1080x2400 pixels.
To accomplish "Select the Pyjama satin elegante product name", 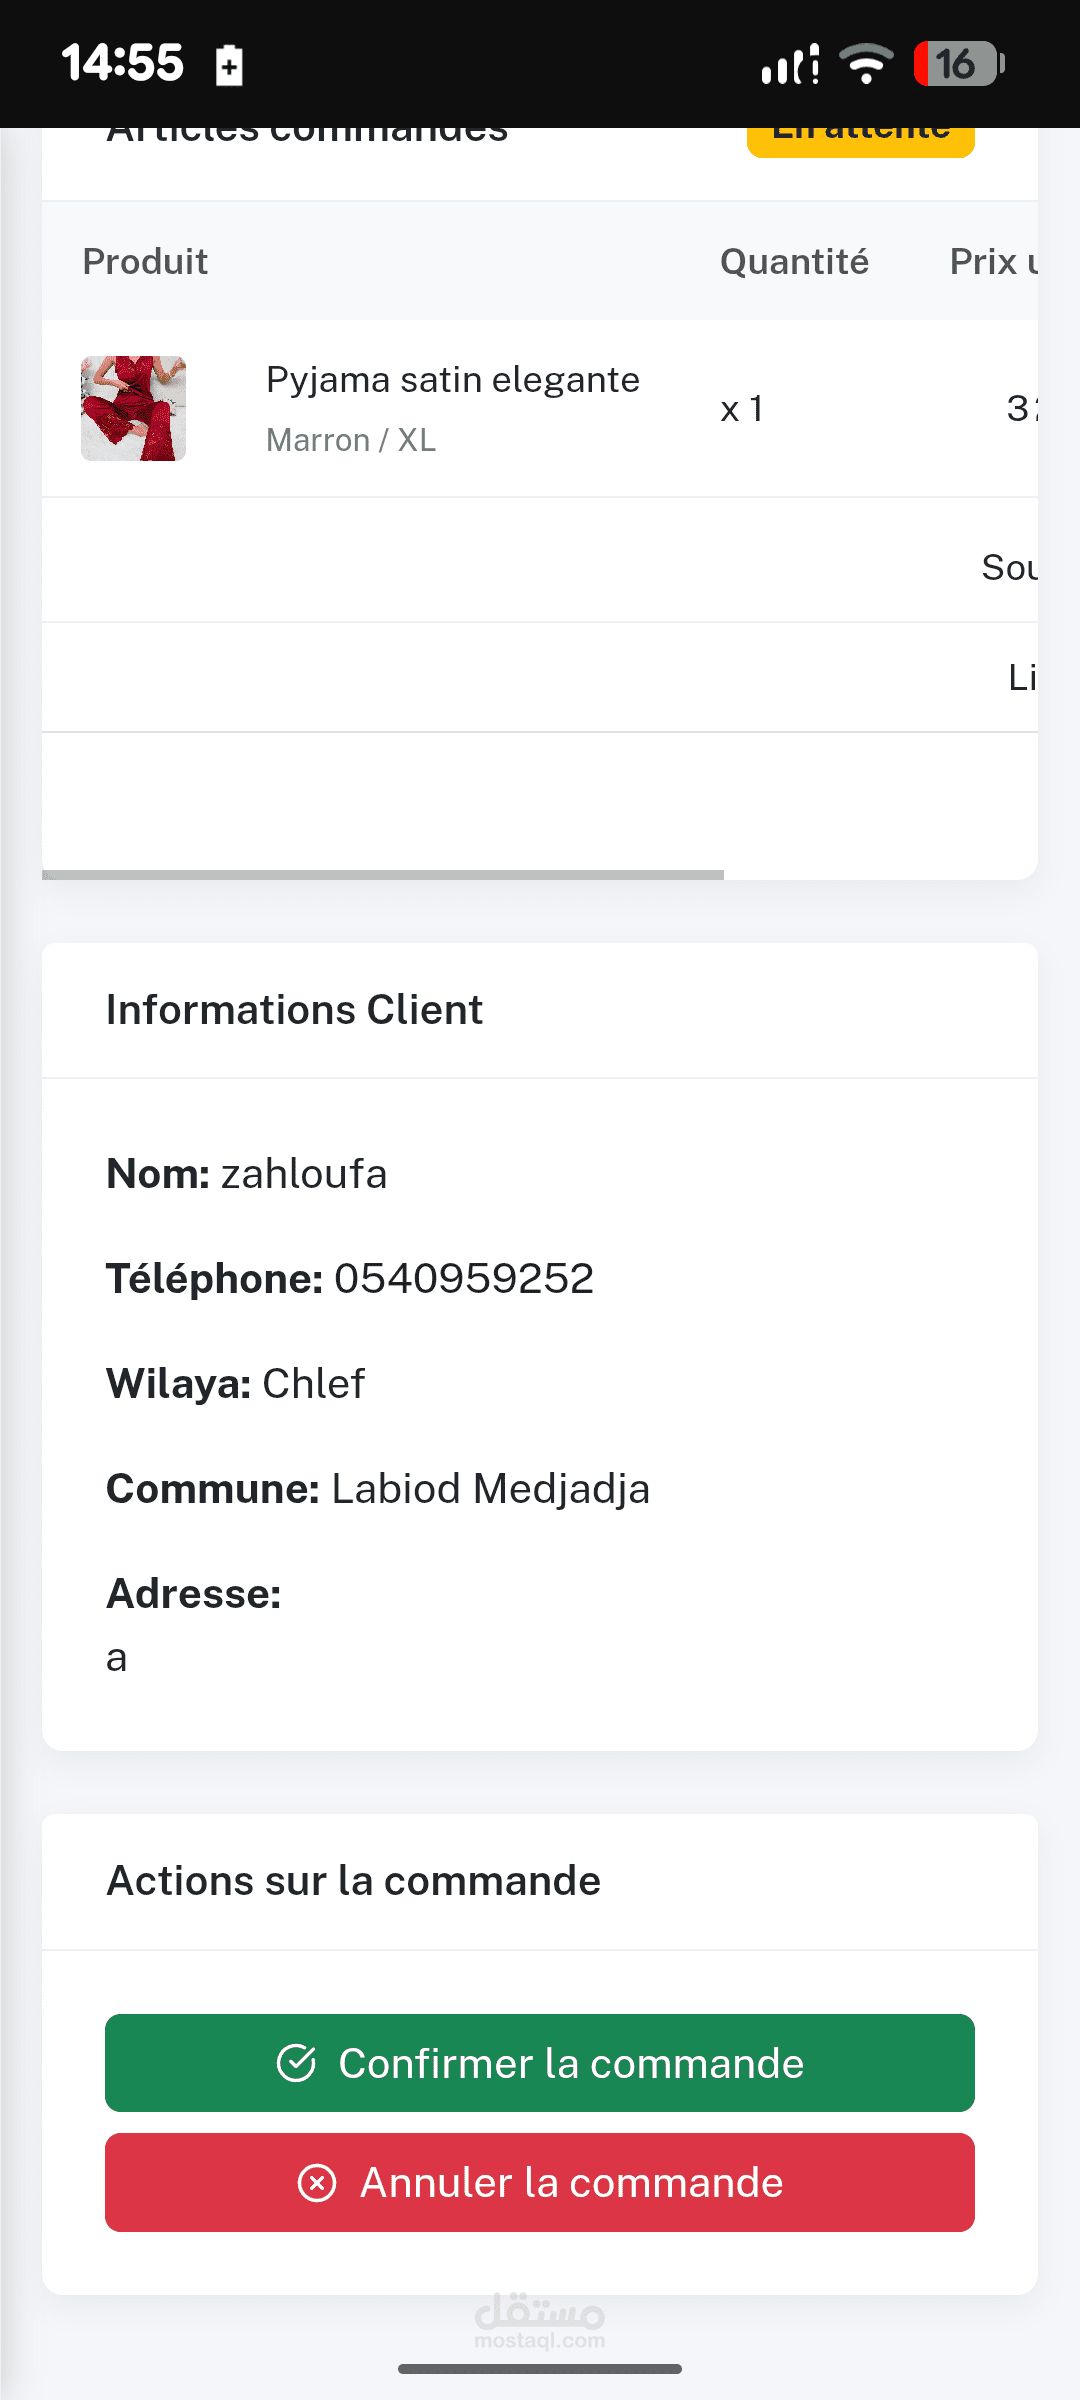I will (452, 380).
